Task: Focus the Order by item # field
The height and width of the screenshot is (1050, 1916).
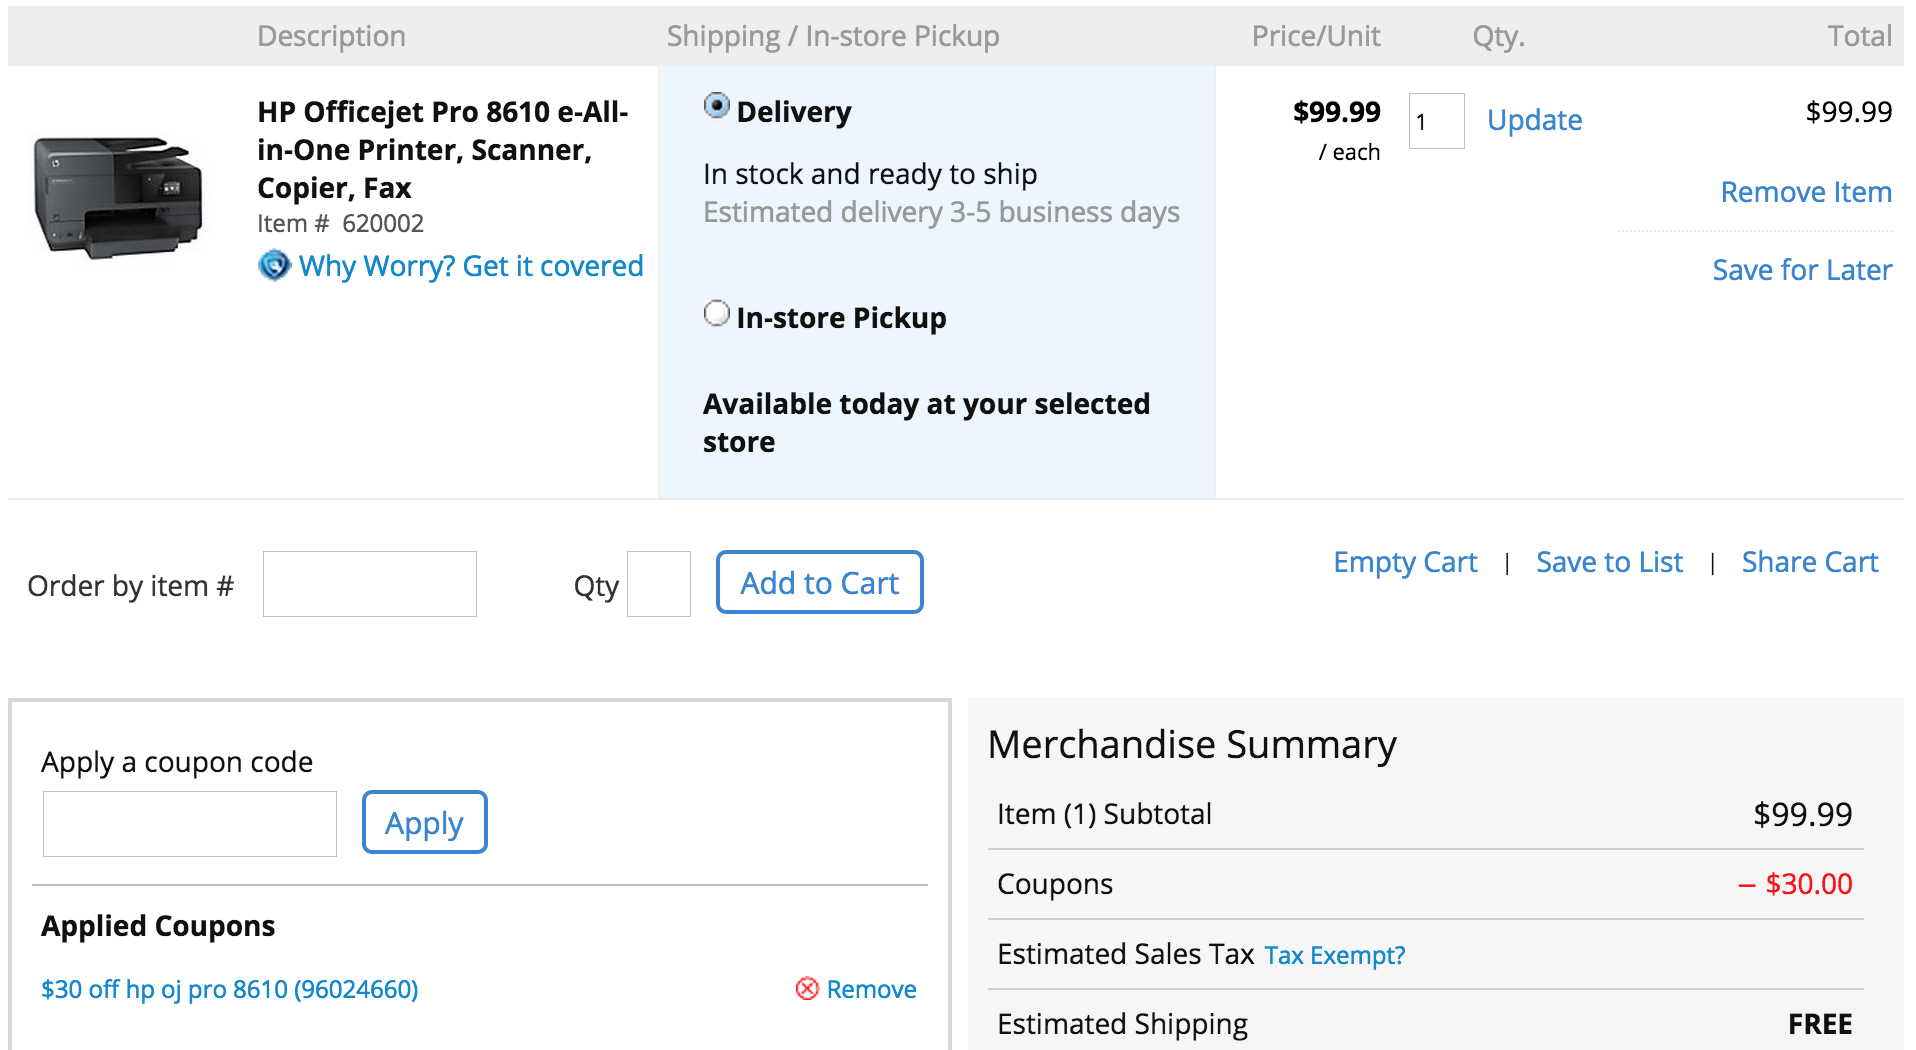Action: [370, 584]
